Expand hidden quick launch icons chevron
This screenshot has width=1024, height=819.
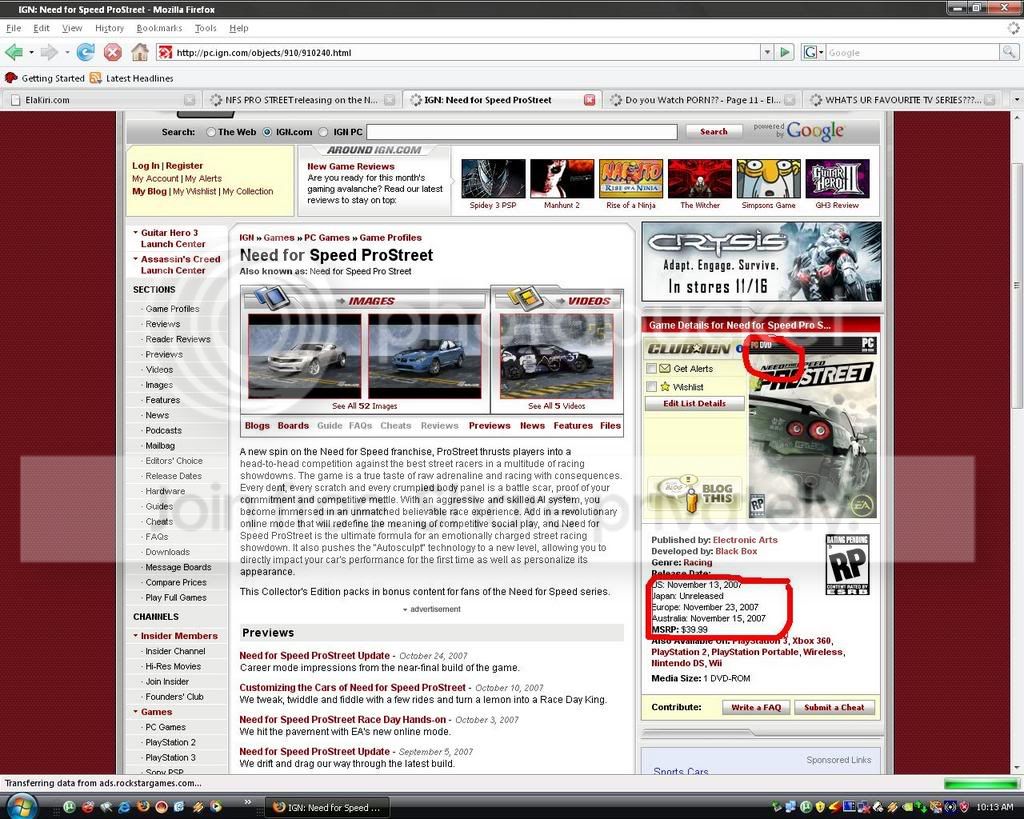click(x=248, y=802)
